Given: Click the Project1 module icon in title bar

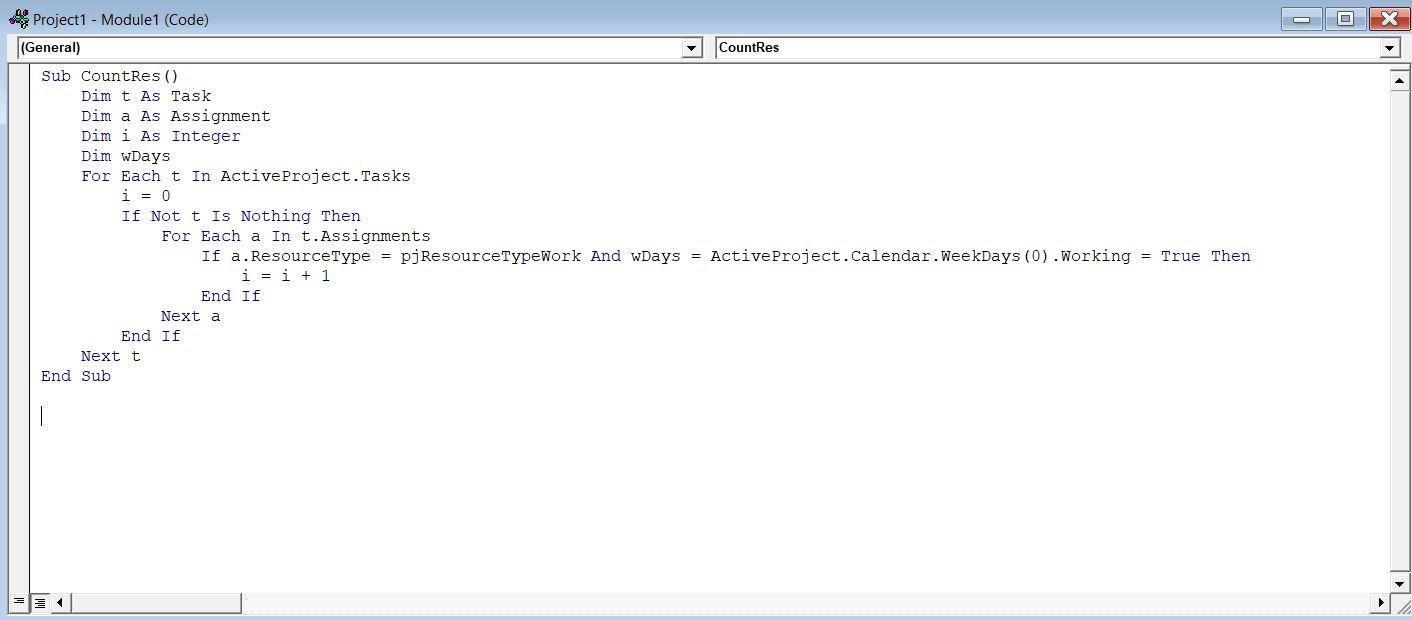Looking at the screenshot, I should (x=18, y=18).
